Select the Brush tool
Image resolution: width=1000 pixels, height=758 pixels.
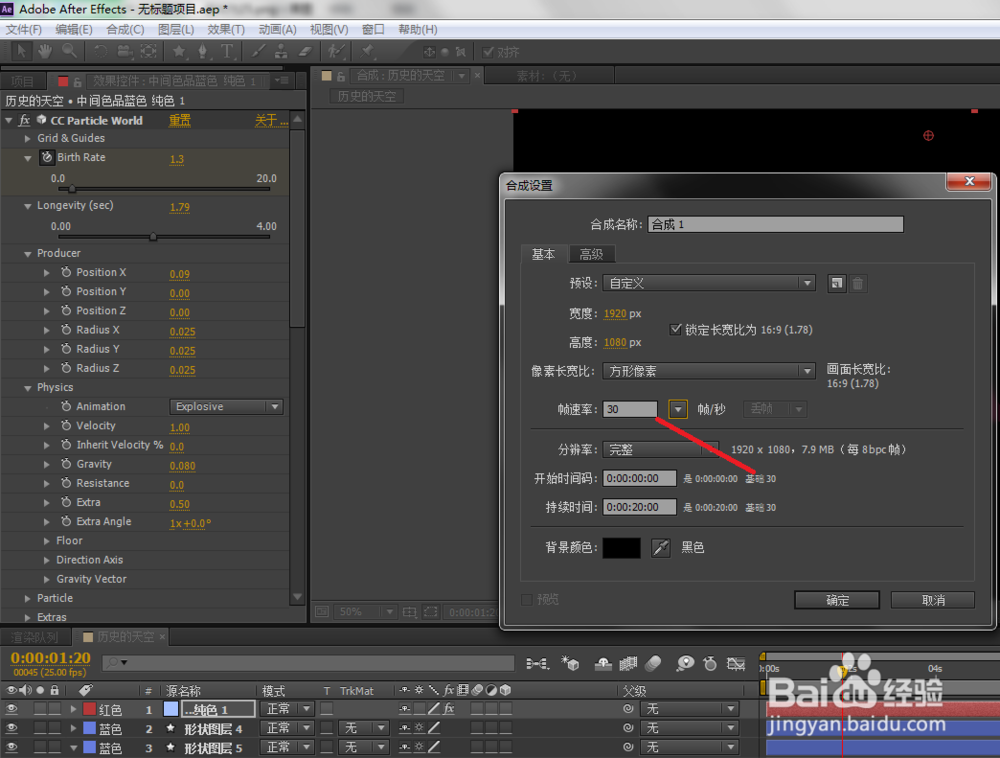[x=258, y=51]
